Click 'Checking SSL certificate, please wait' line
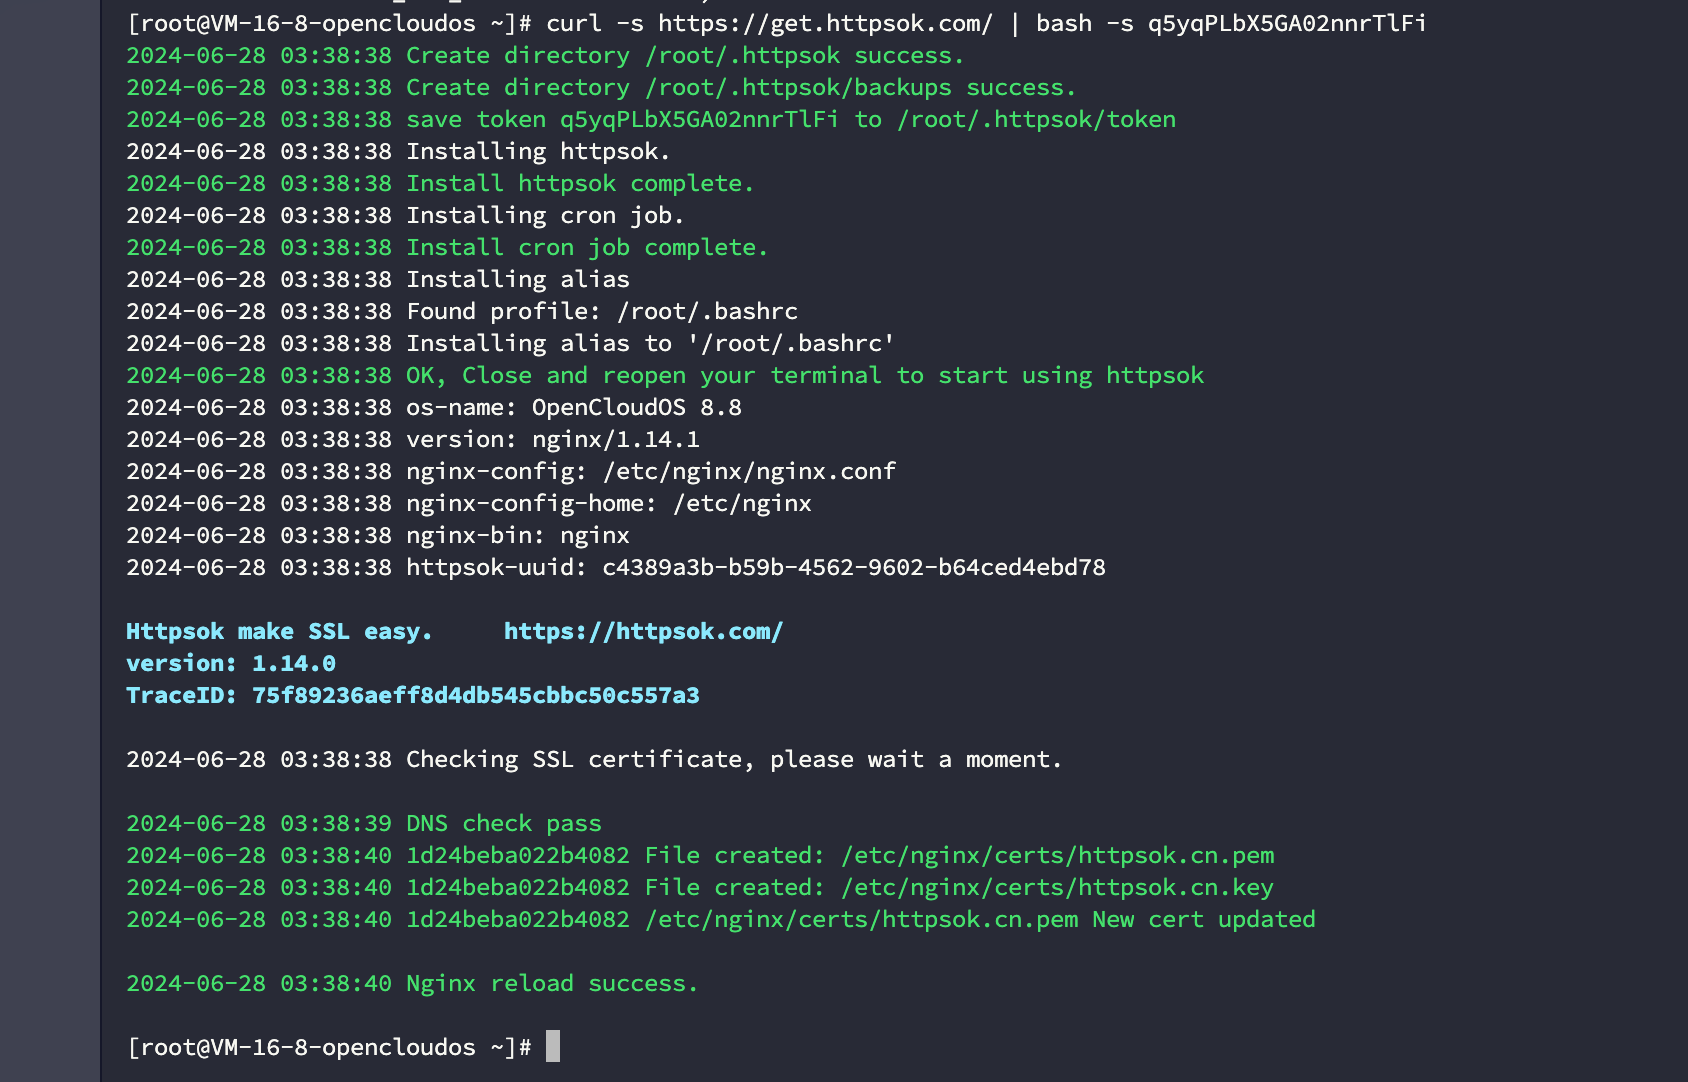 tap(594, 759)
